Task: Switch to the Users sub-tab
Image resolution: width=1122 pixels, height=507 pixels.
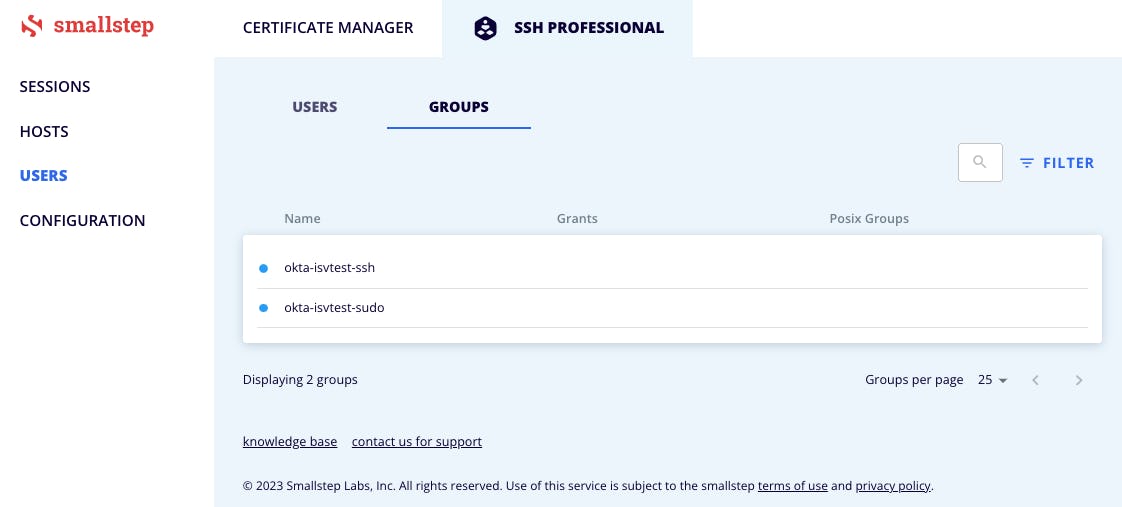Action: (314, 107)
